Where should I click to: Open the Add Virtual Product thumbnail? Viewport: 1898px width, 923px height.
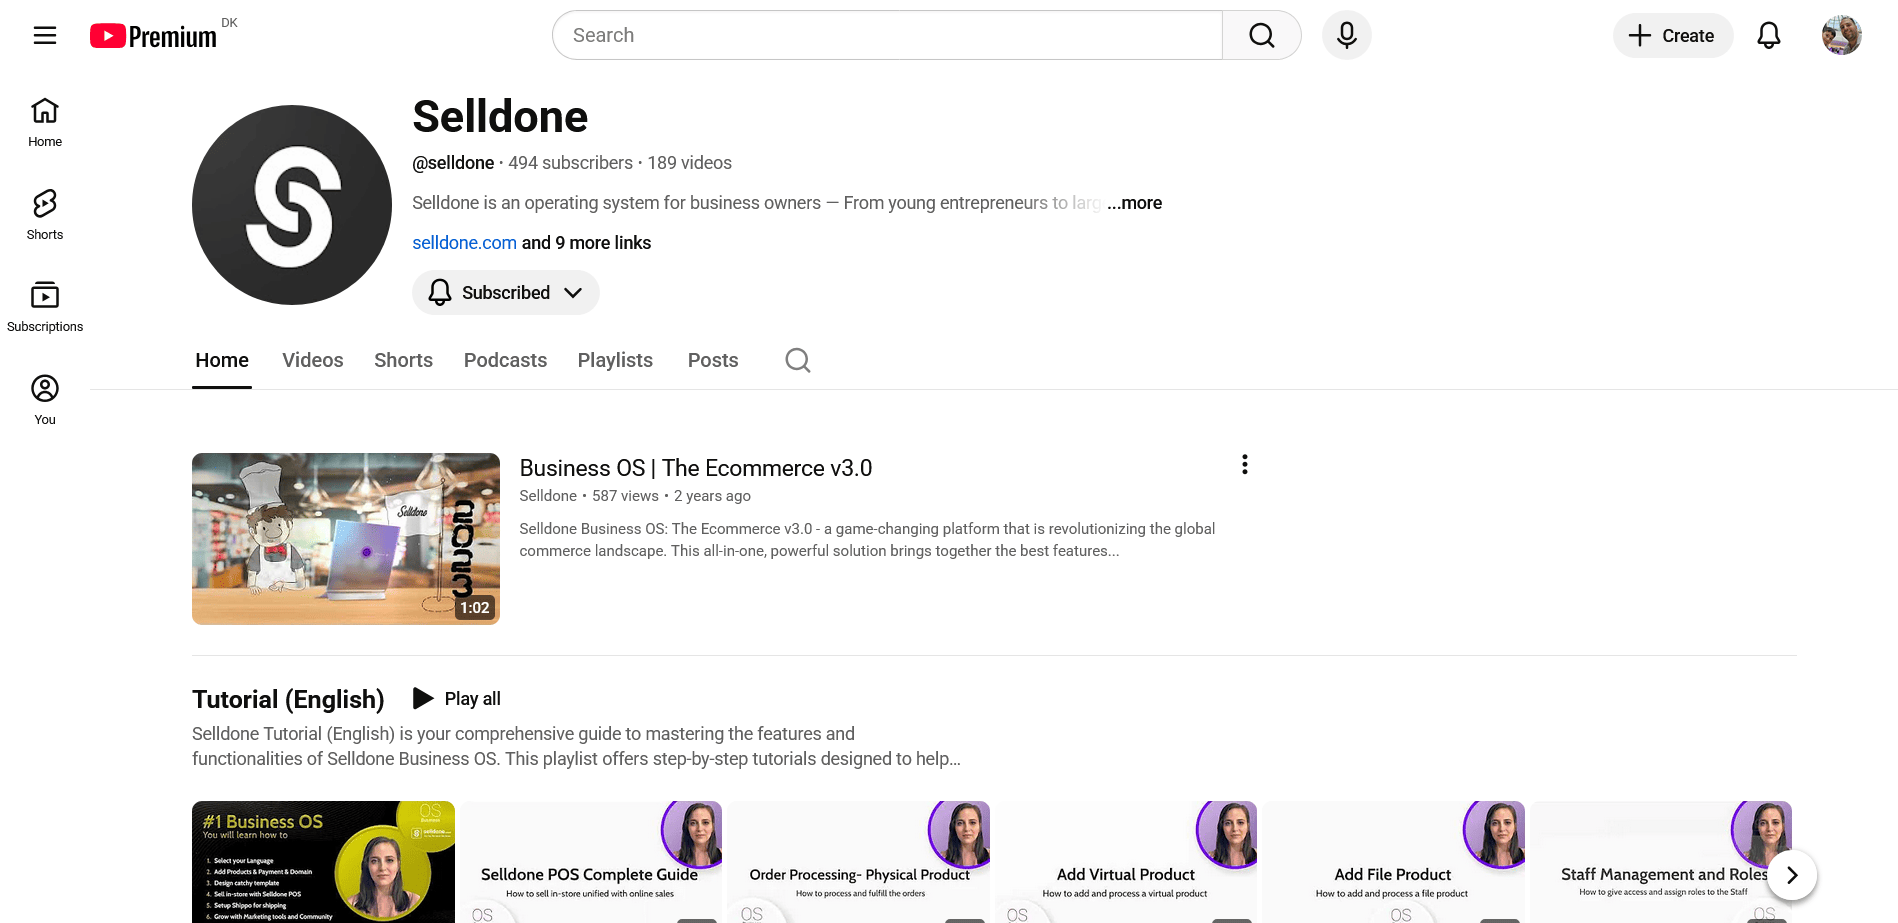click(1125, 862)
